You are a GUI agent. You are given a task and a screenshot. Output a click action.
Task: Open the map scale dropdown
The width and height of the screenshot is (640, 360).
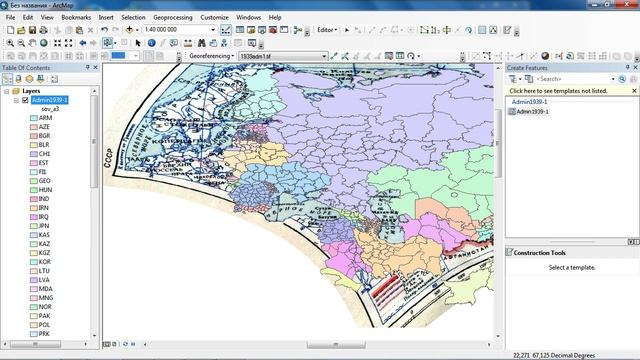tap(213, 30)
